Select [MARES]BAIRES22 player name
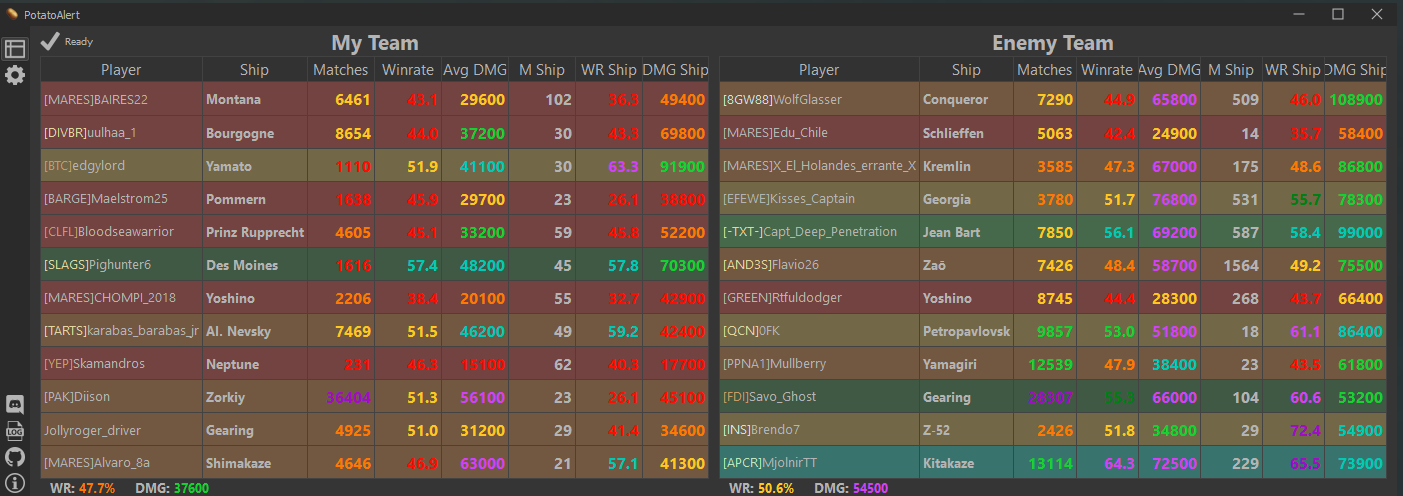 96,100
